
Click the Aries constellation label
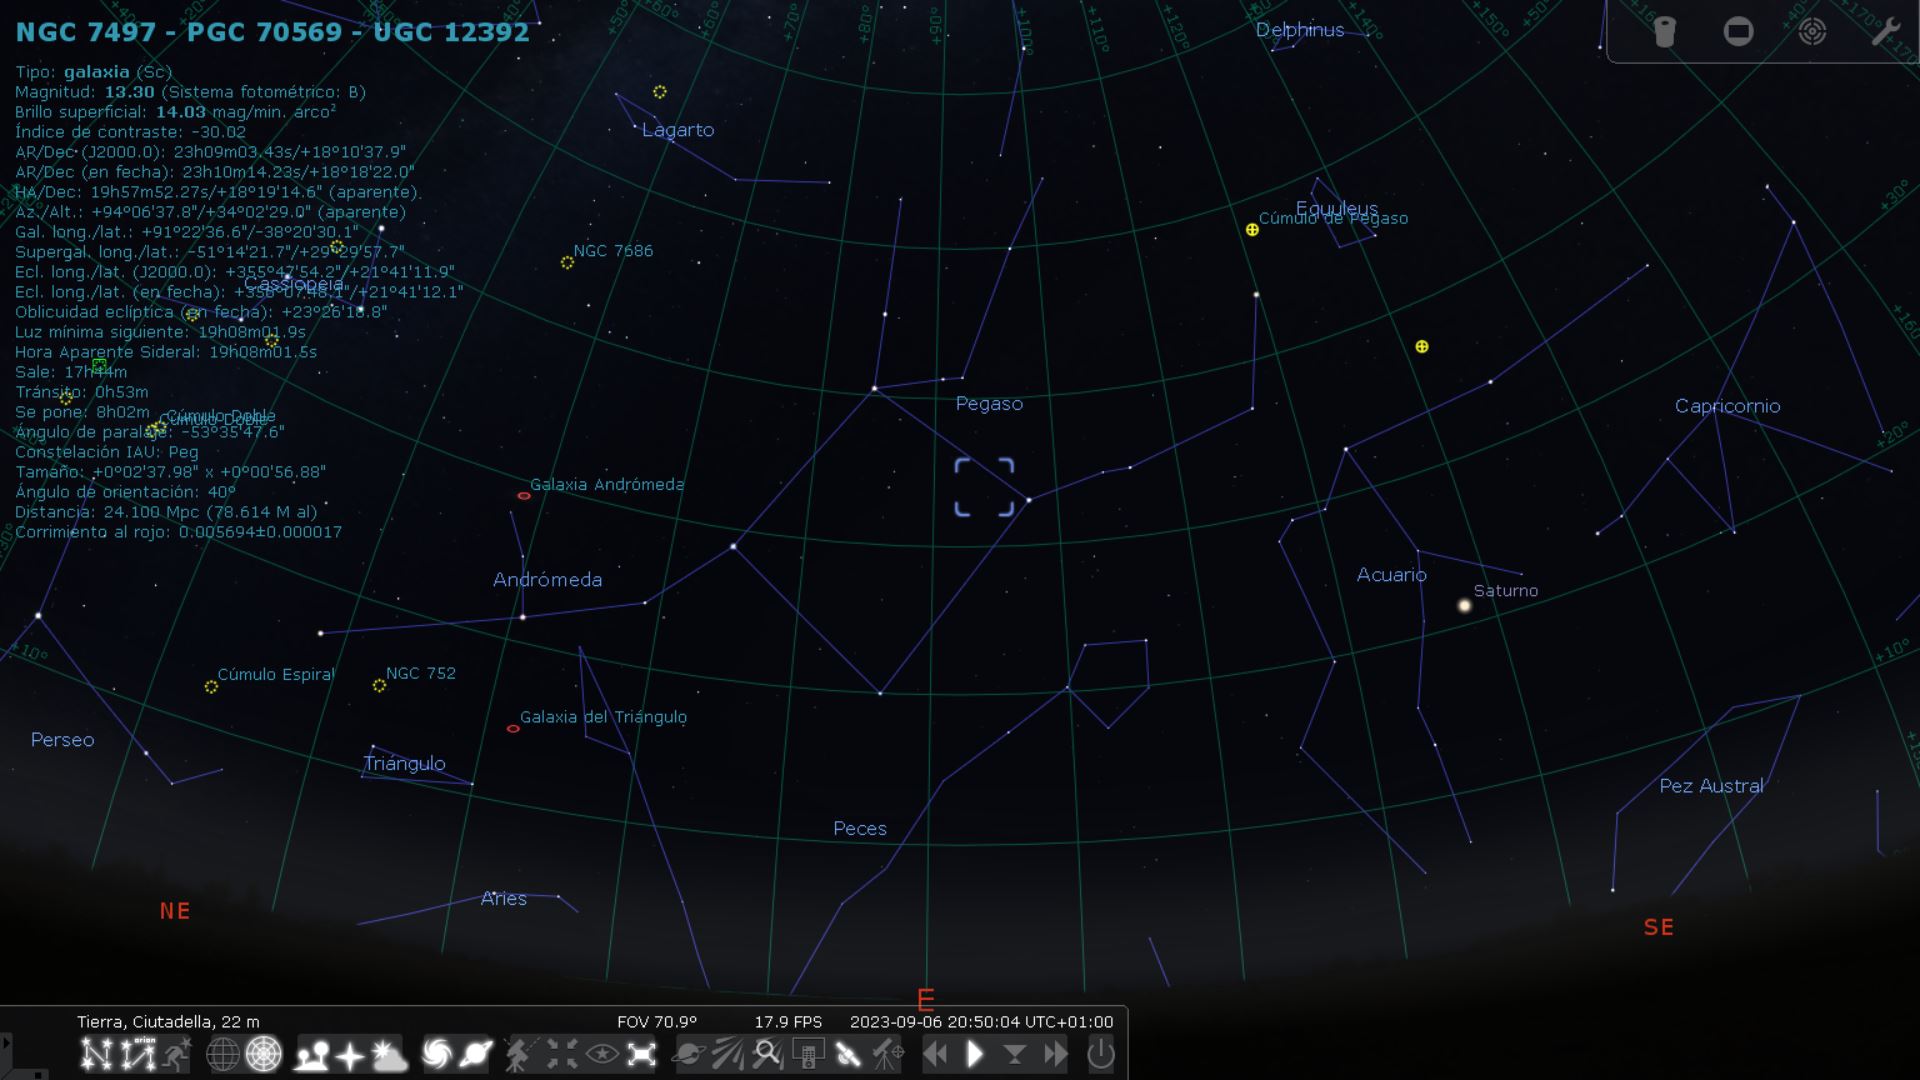click(503, 899)
